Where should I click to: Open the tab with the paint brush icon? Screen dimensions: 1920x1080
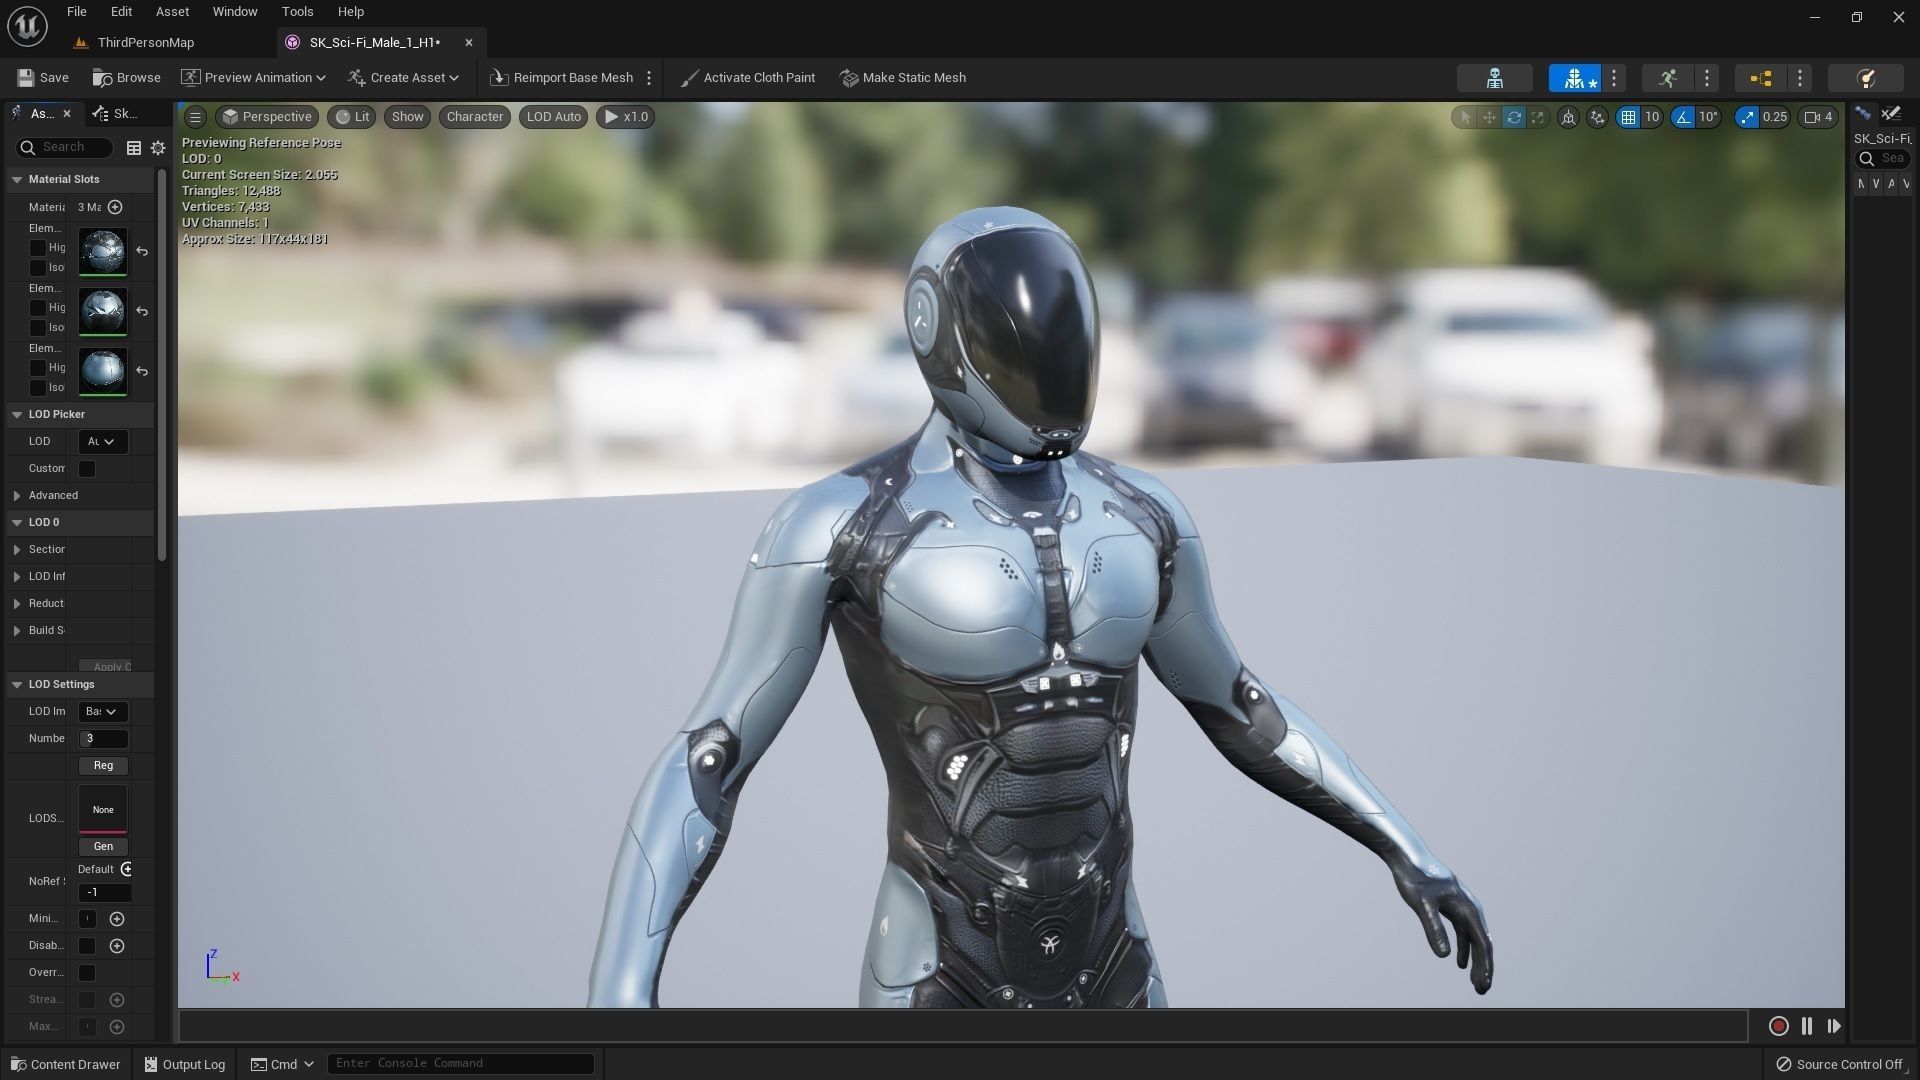(1890, 114)
